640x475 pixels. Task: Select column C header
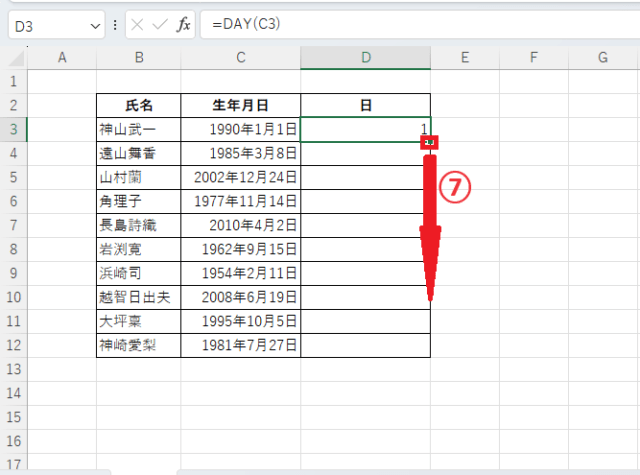point(240,58)
